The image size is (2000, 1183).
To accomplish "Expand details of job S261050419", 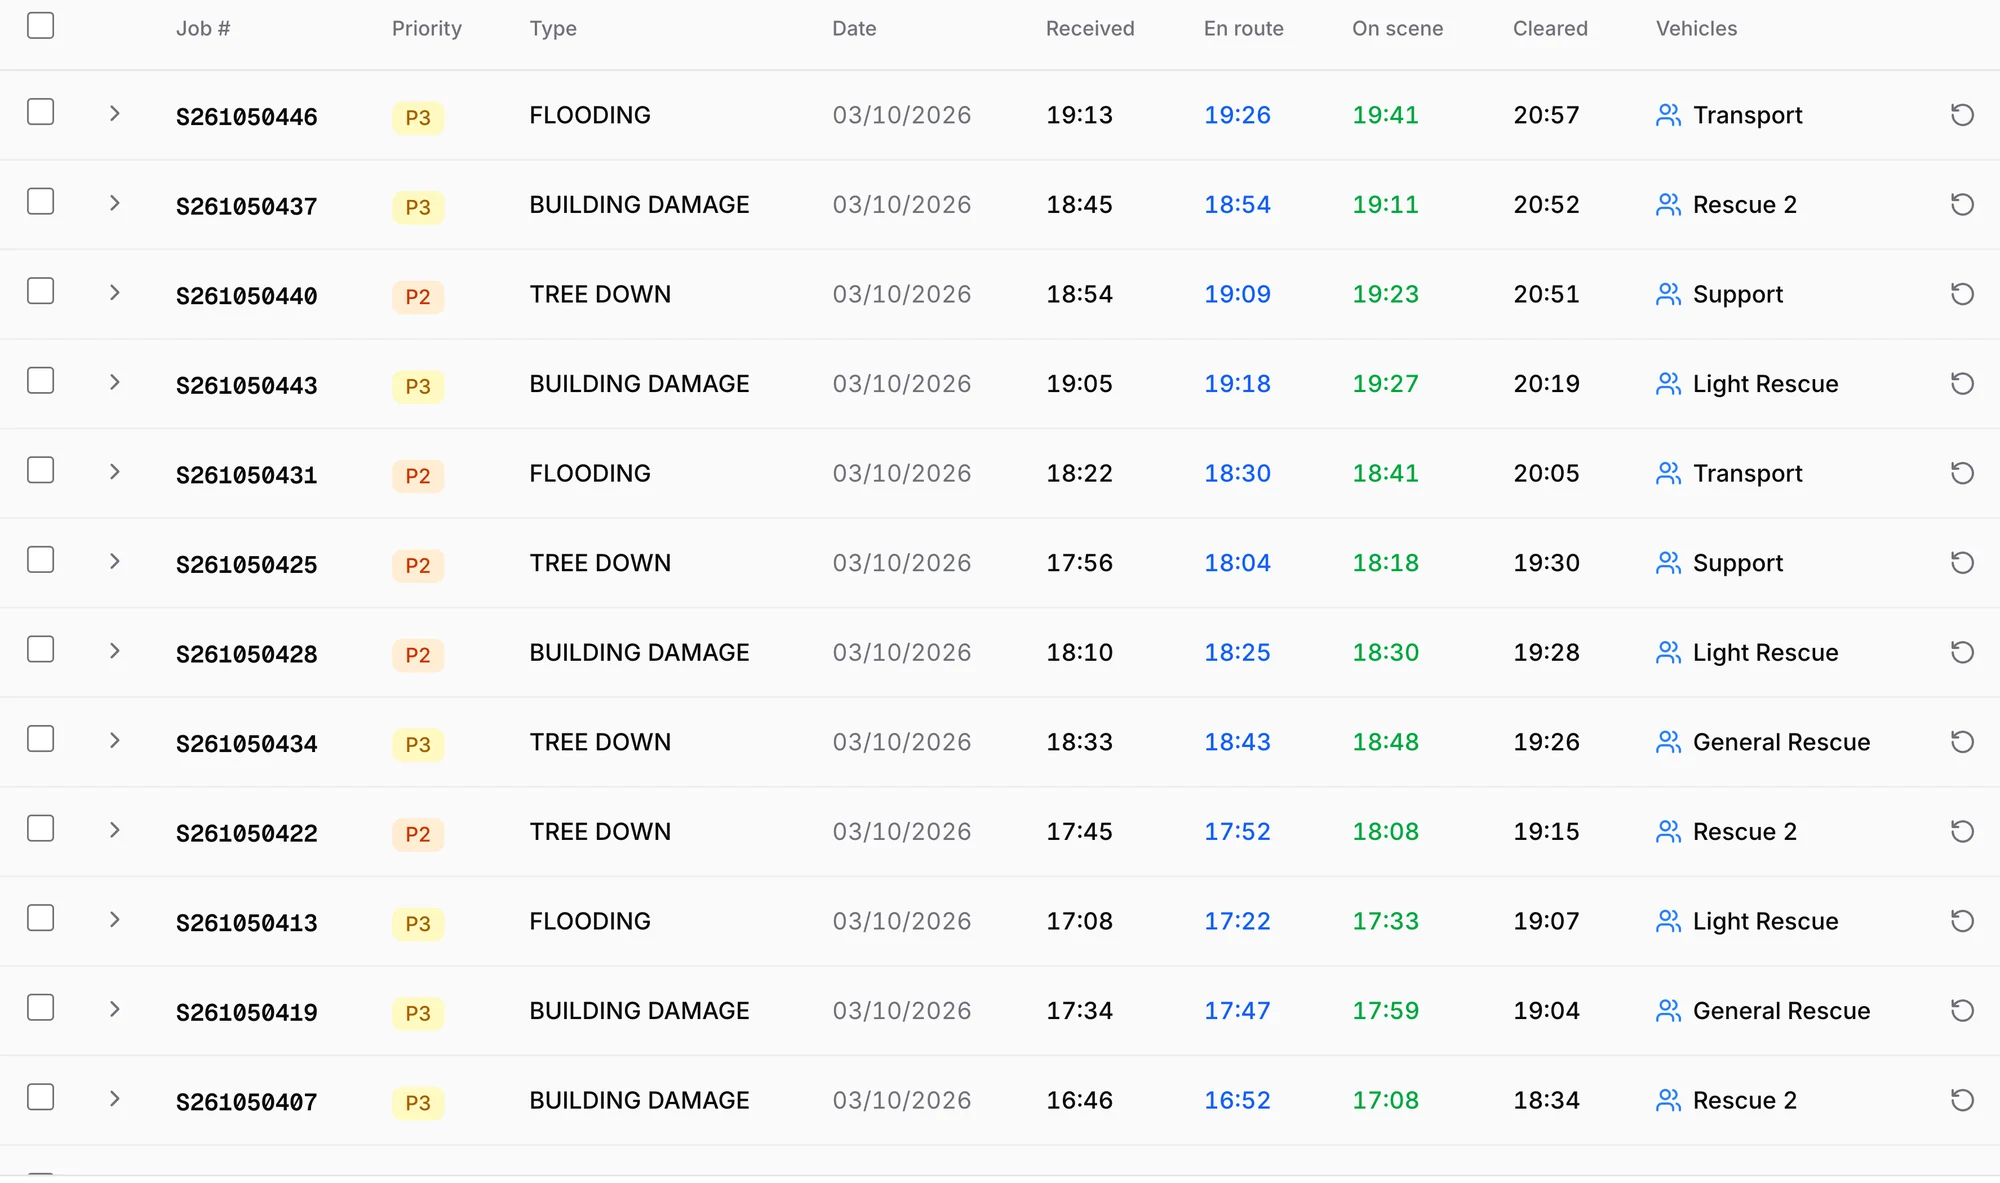I will pyautogui.click(x=115, y=1009).
